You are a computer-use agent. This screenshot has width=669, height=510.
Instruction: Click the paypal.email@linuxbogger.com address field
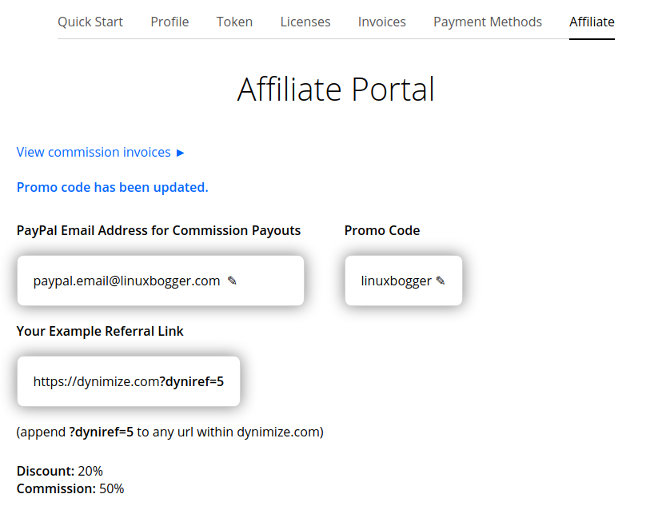(x=126, y=281)
